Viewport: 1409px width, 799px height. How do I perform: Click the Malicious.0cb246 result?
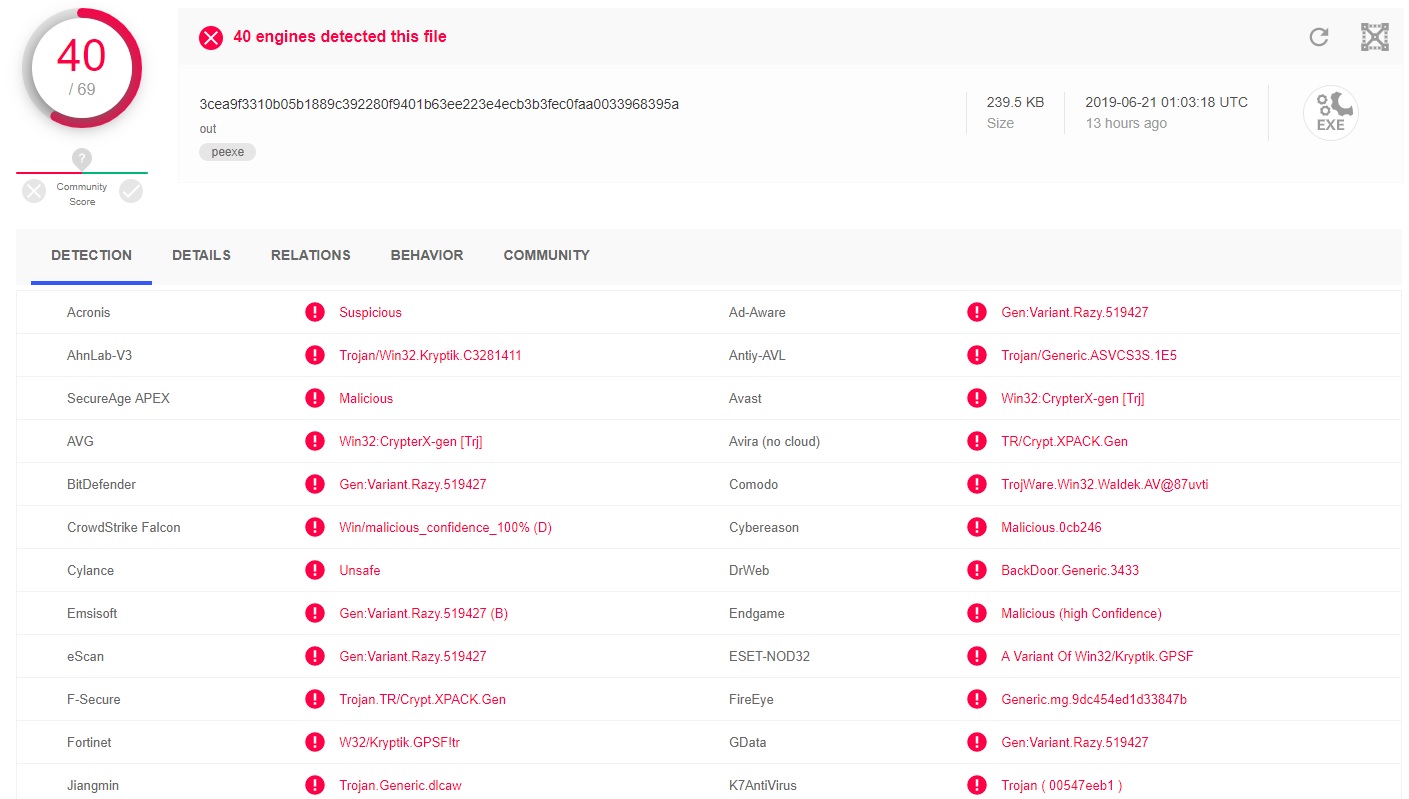pyautogui.click(x=1051, y=527)
